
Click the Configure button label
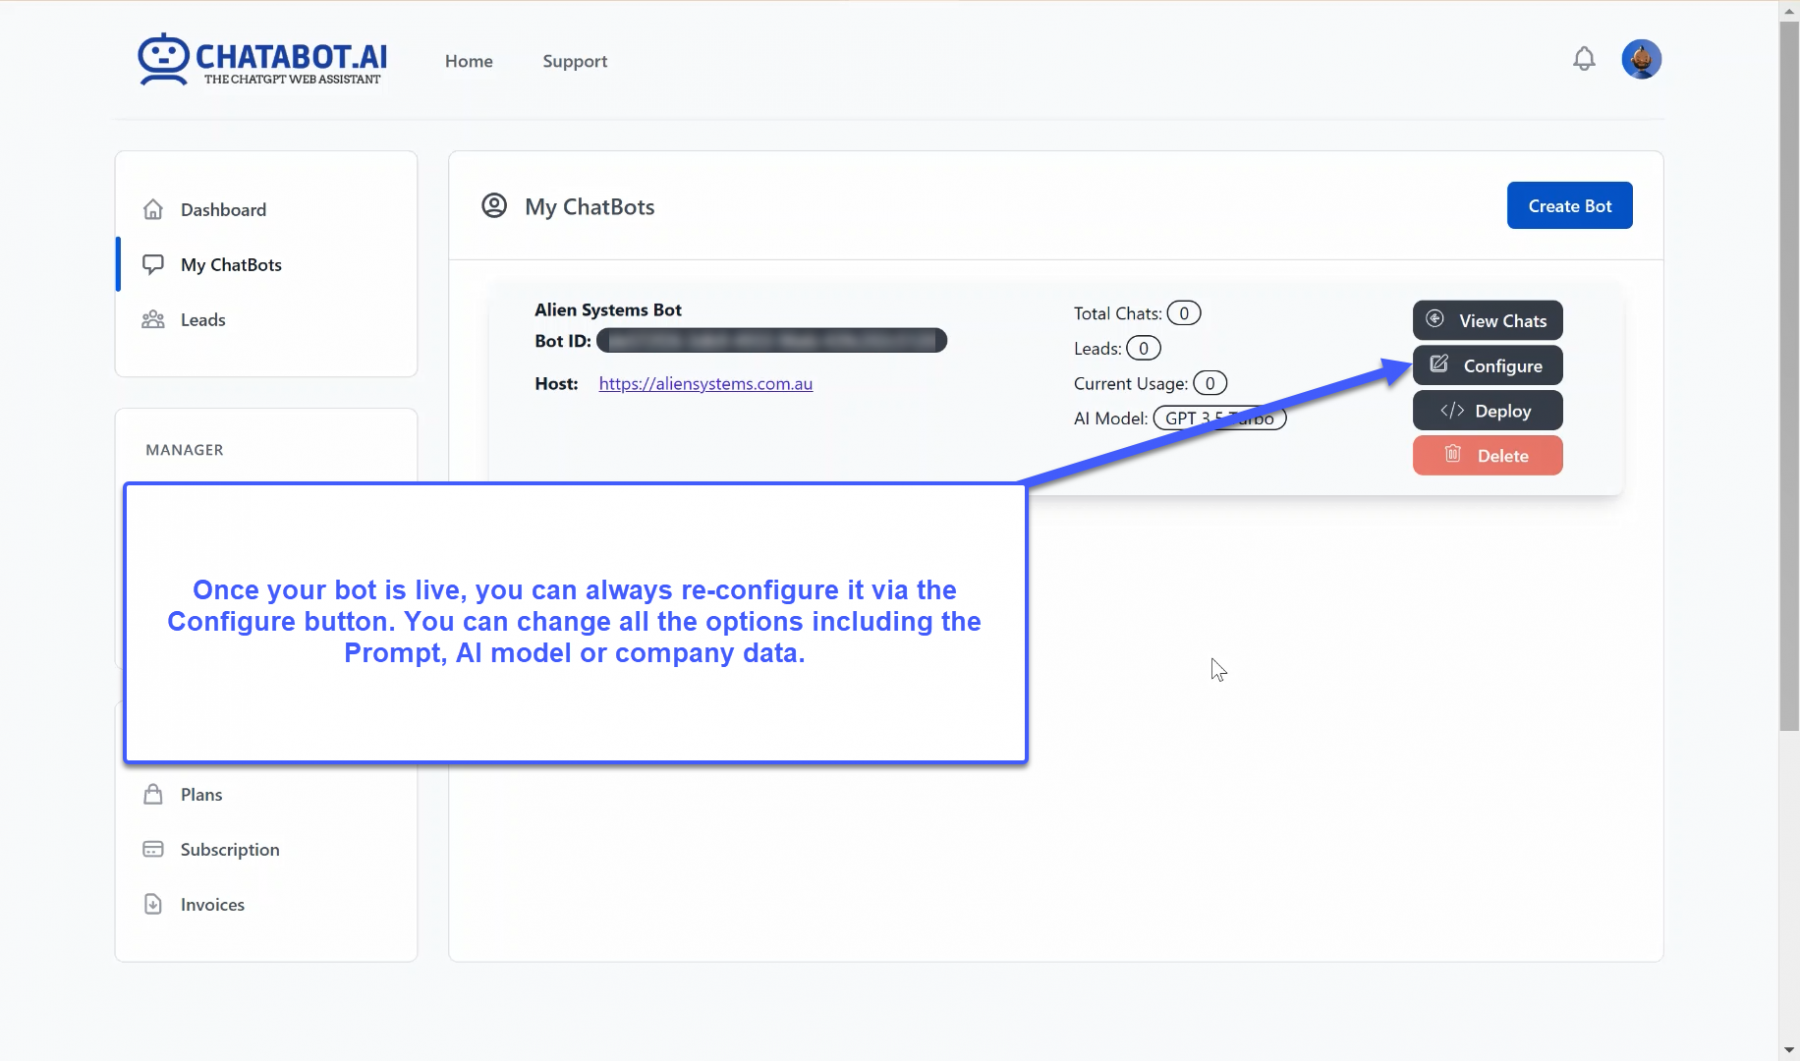pos(1502,366)
